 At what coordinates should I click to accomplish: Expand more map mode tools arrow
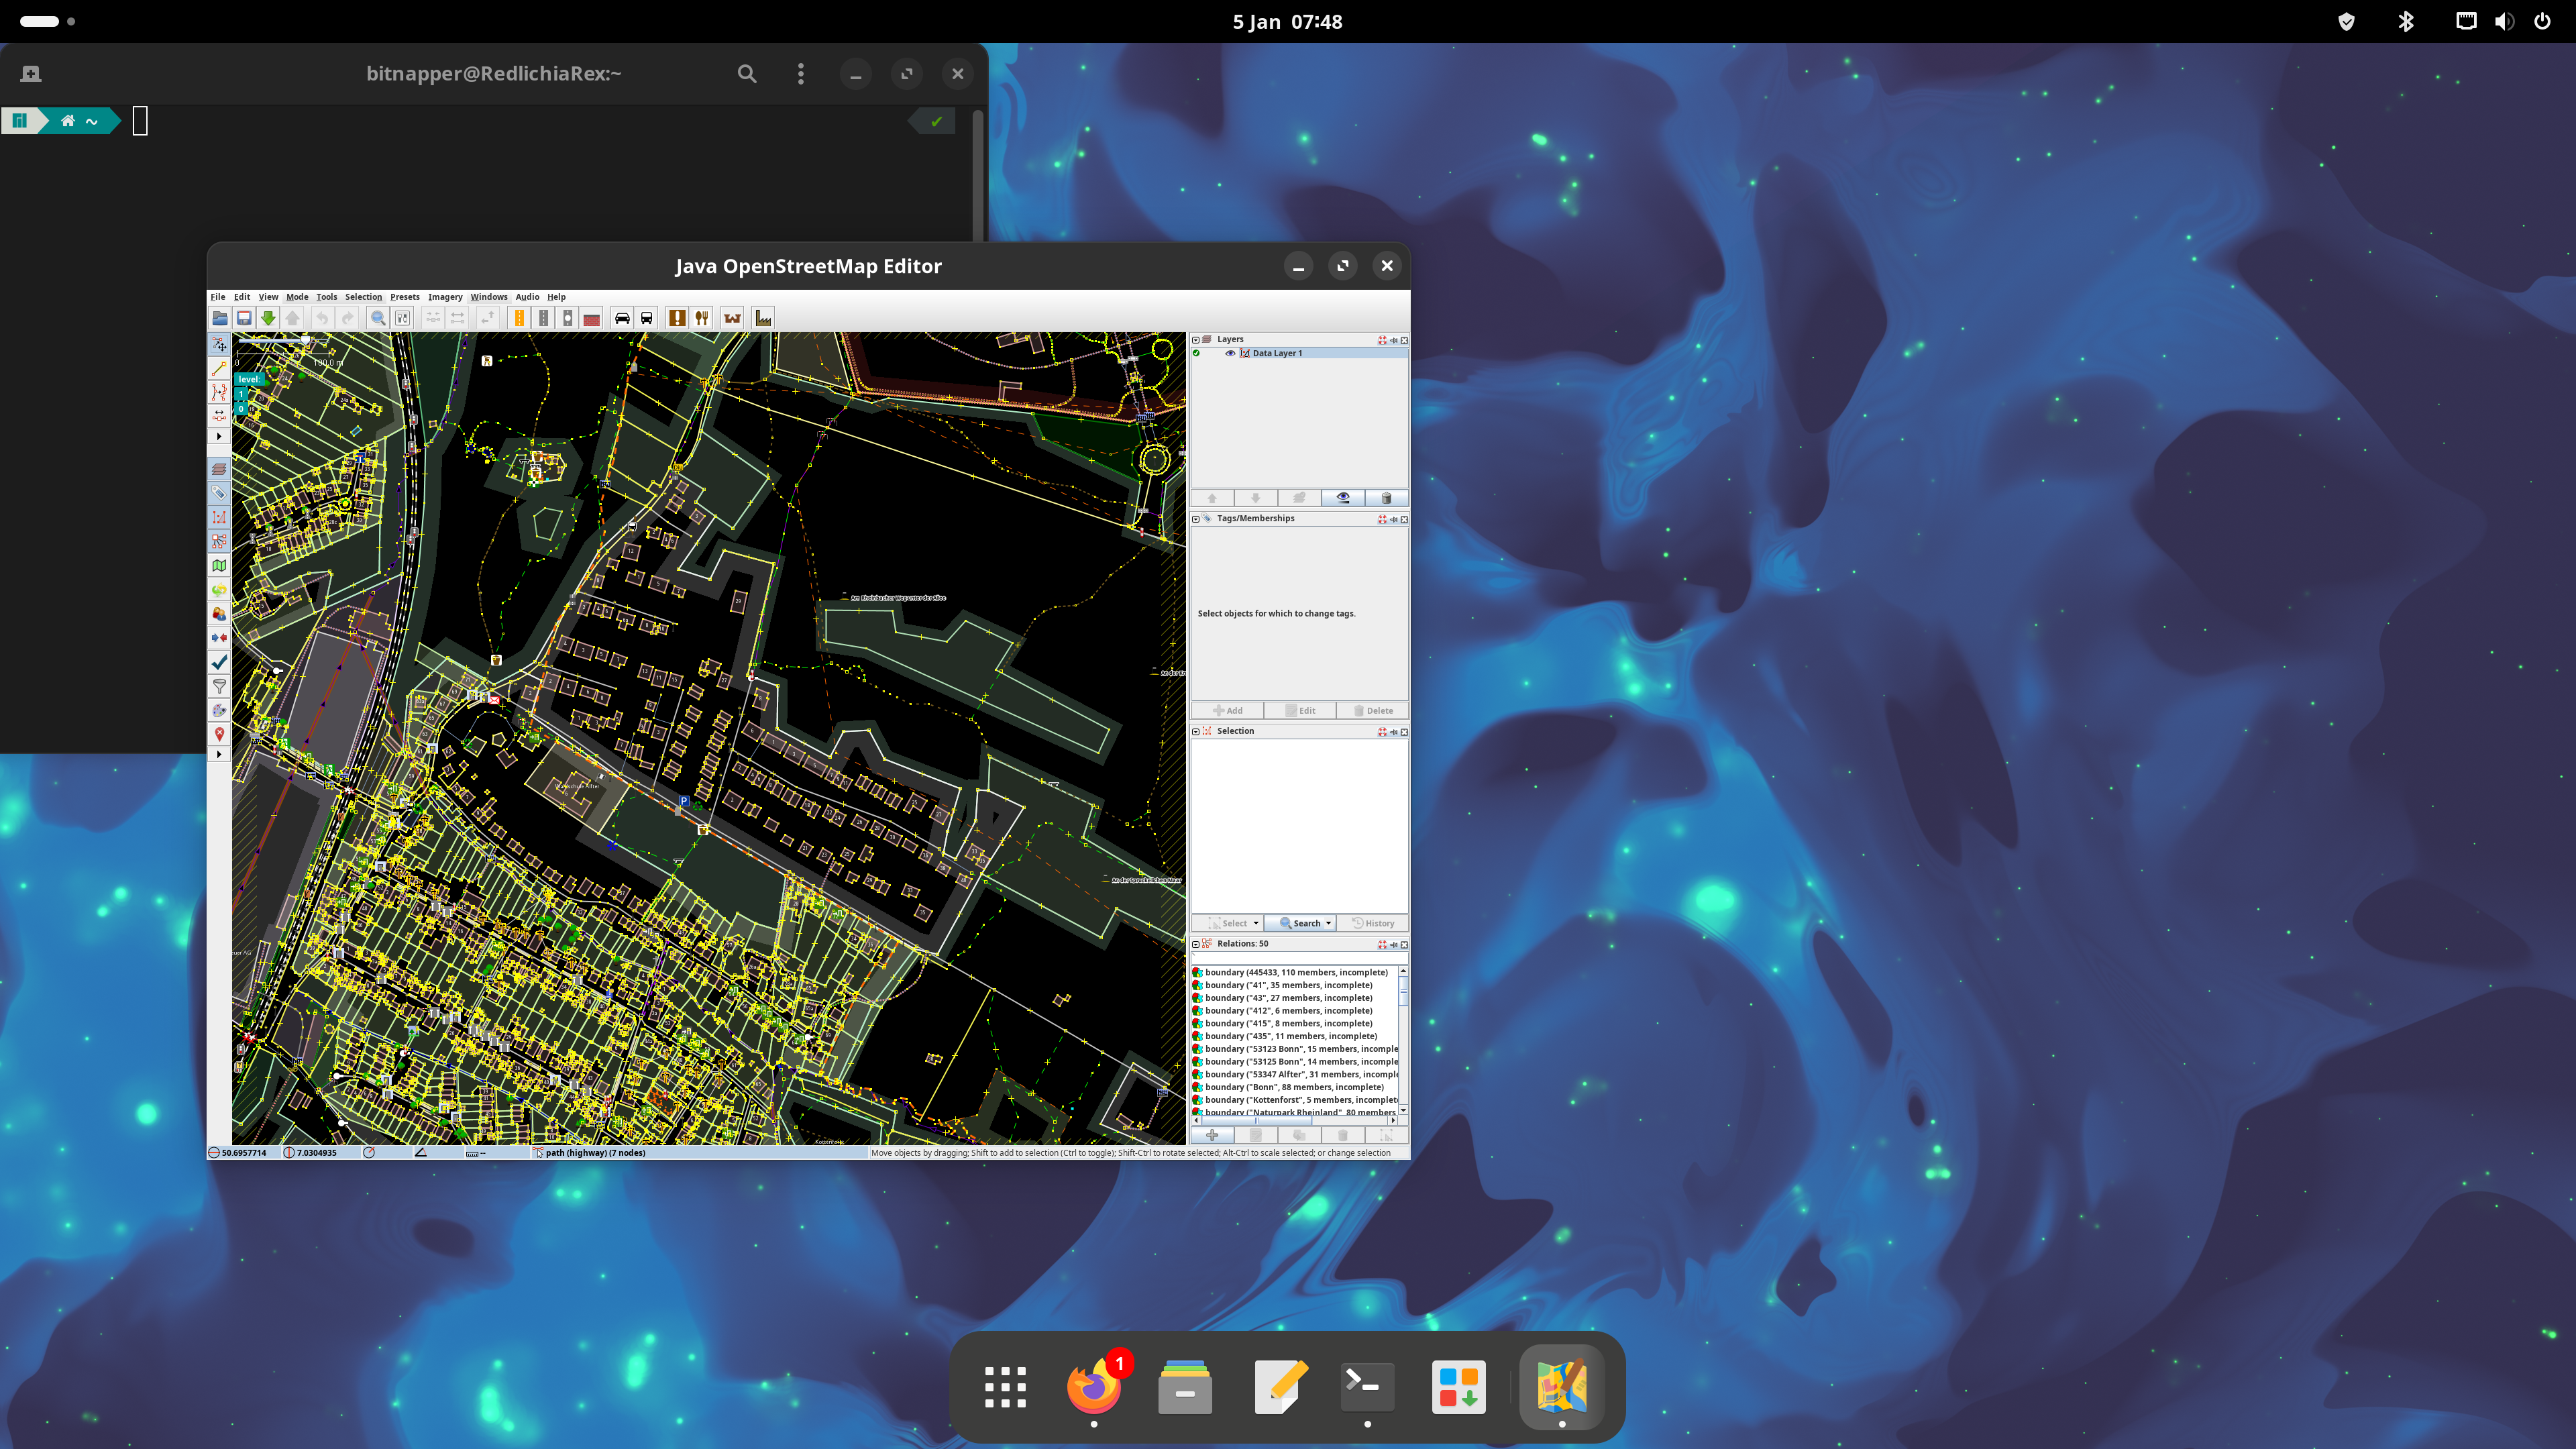tap(219, 436)
